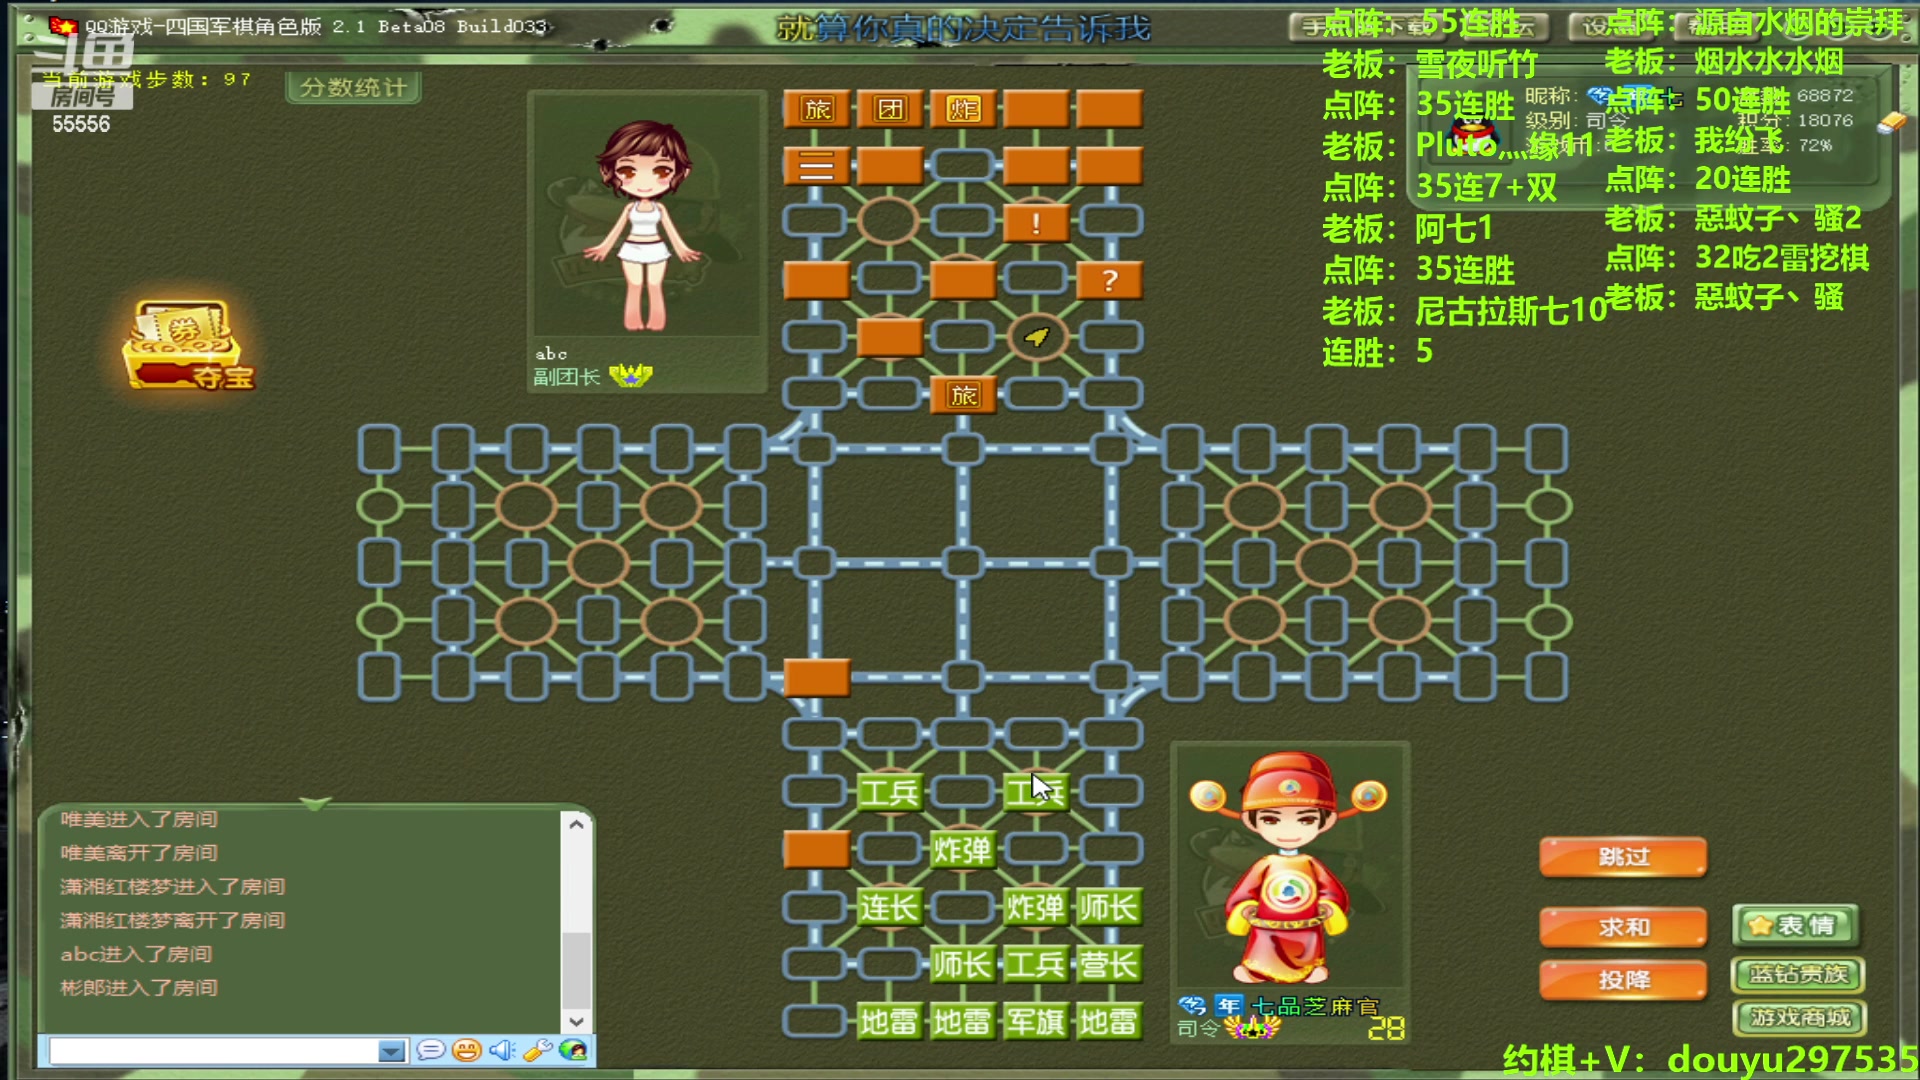Click the chat log scroll-down arrow
The width and height of the screenshot is (1920, 1080).
(x=576, y=1021)
